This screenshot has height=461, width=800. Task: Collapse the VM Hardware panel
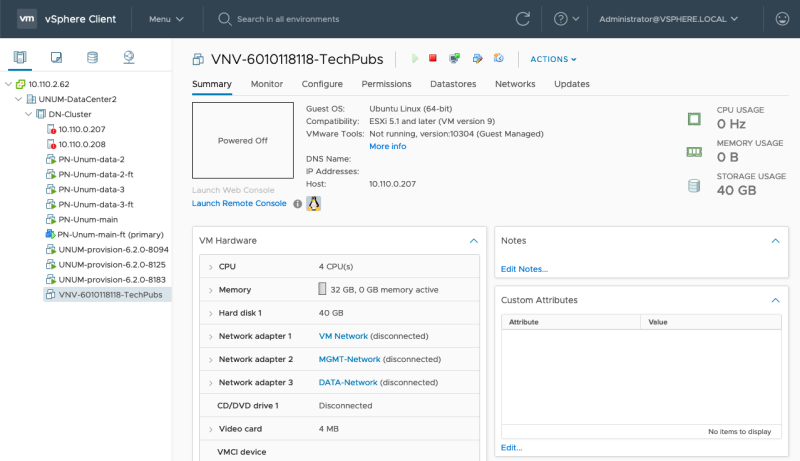coord(473,241)
